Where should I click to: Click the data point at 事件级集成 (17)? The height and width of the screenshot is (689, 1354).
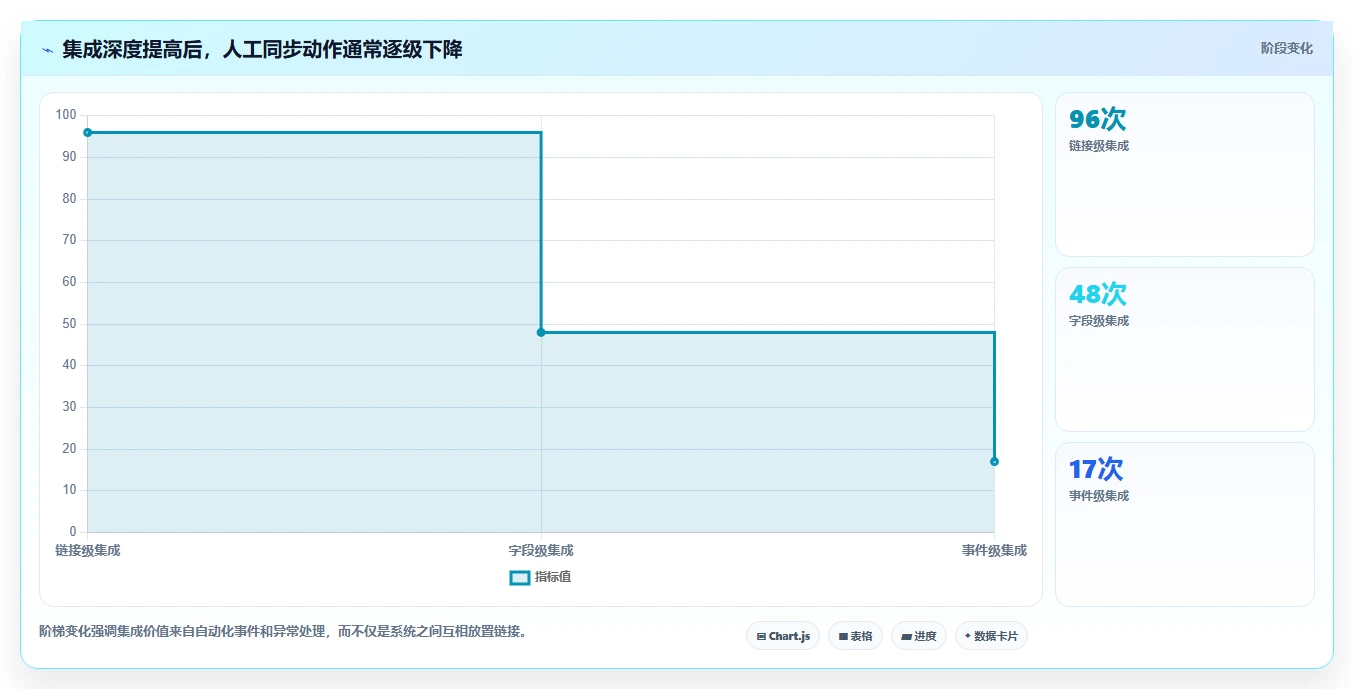[x=994, y=461]
